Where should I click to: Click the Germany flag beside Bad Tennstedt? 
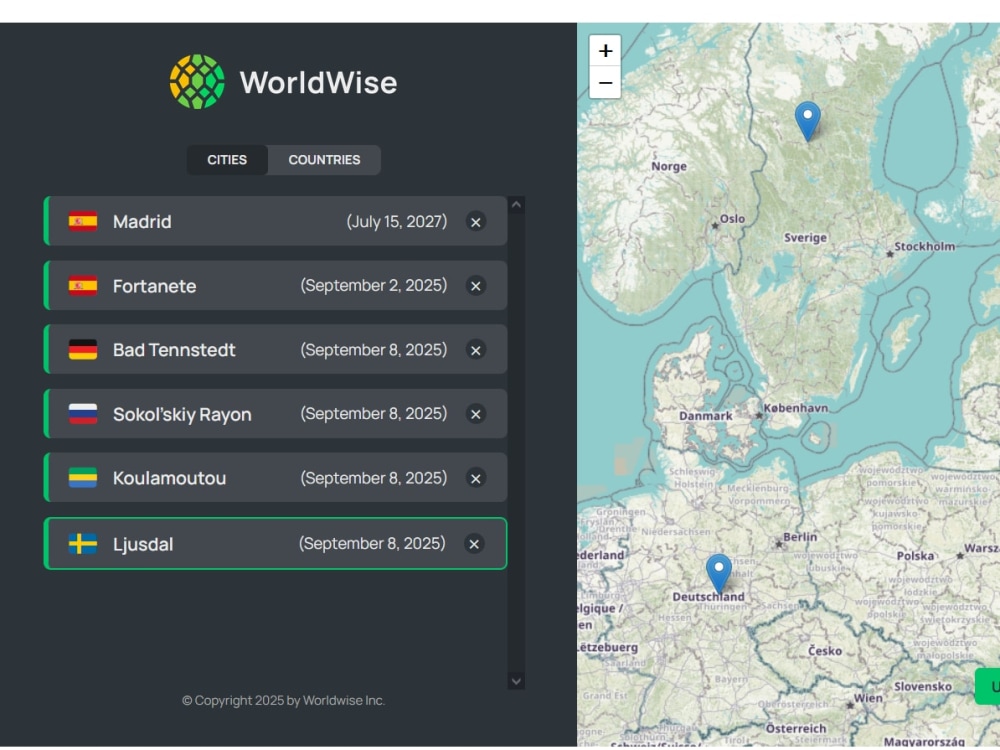83,349
